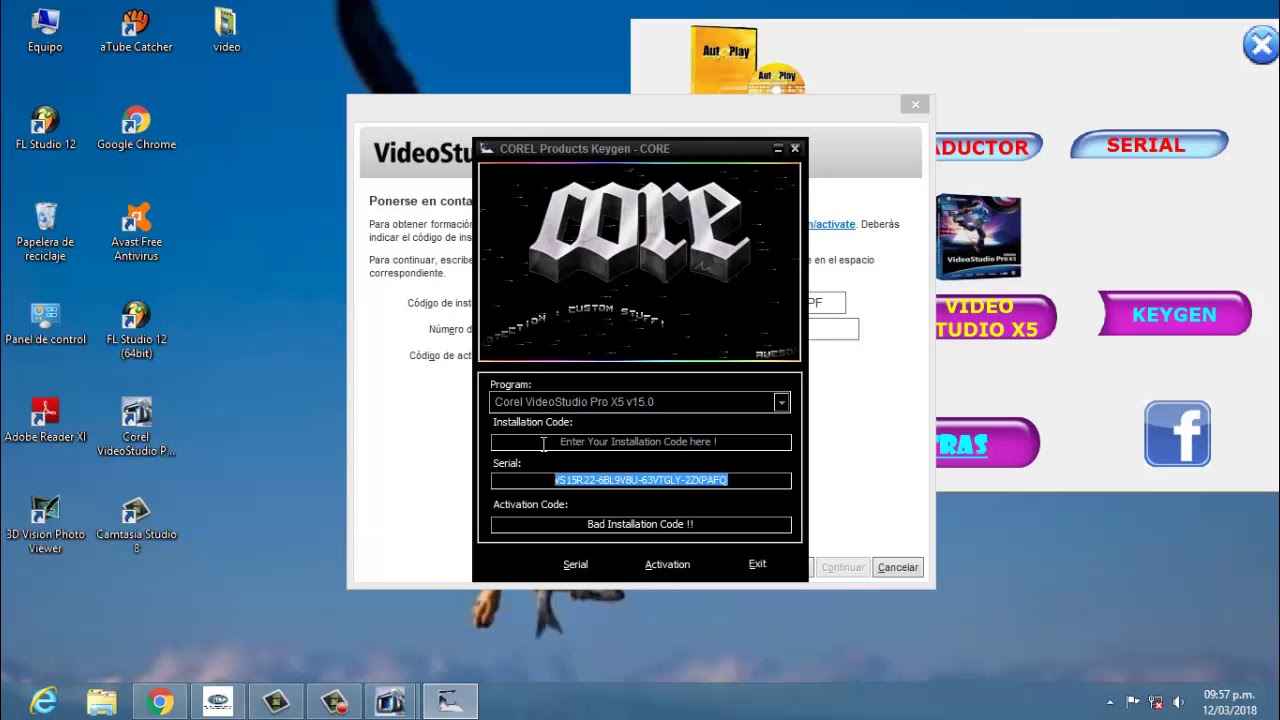
Task: Click Exit in the keygen window
Action: click(757, 564)
